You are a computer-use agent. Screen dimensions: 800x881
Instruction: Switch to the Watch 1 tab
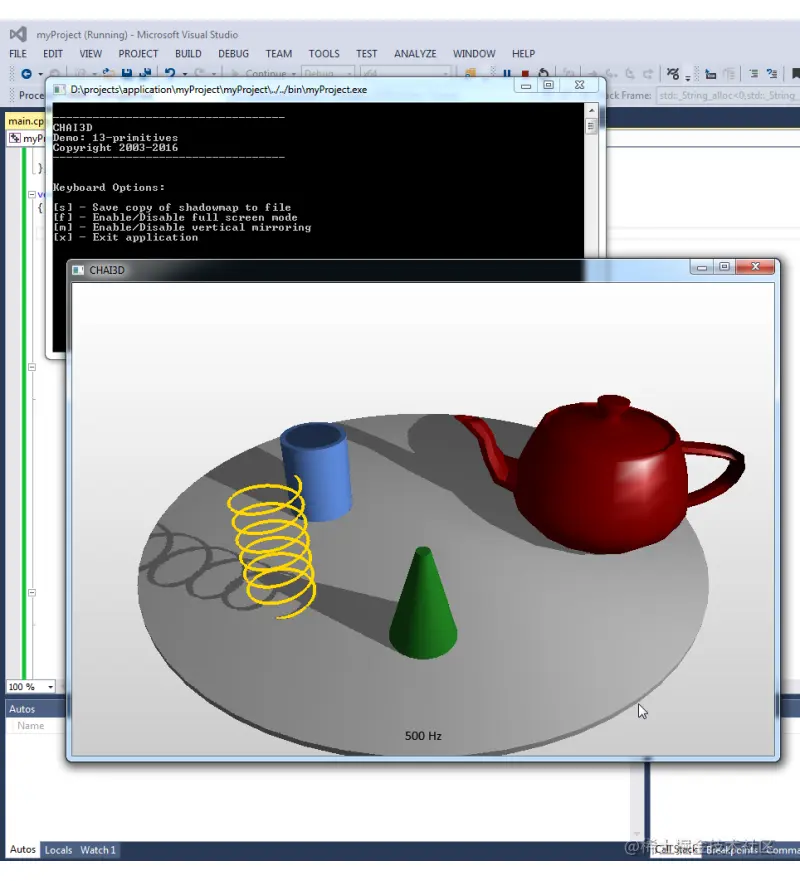click(98, 850)
